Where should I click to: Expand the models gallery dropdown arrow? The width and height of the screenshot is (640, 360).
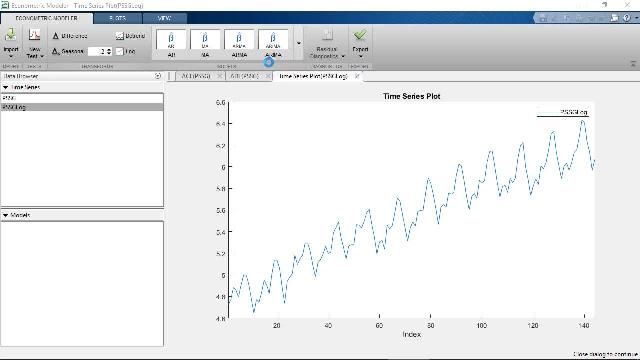tap(299, 44)
